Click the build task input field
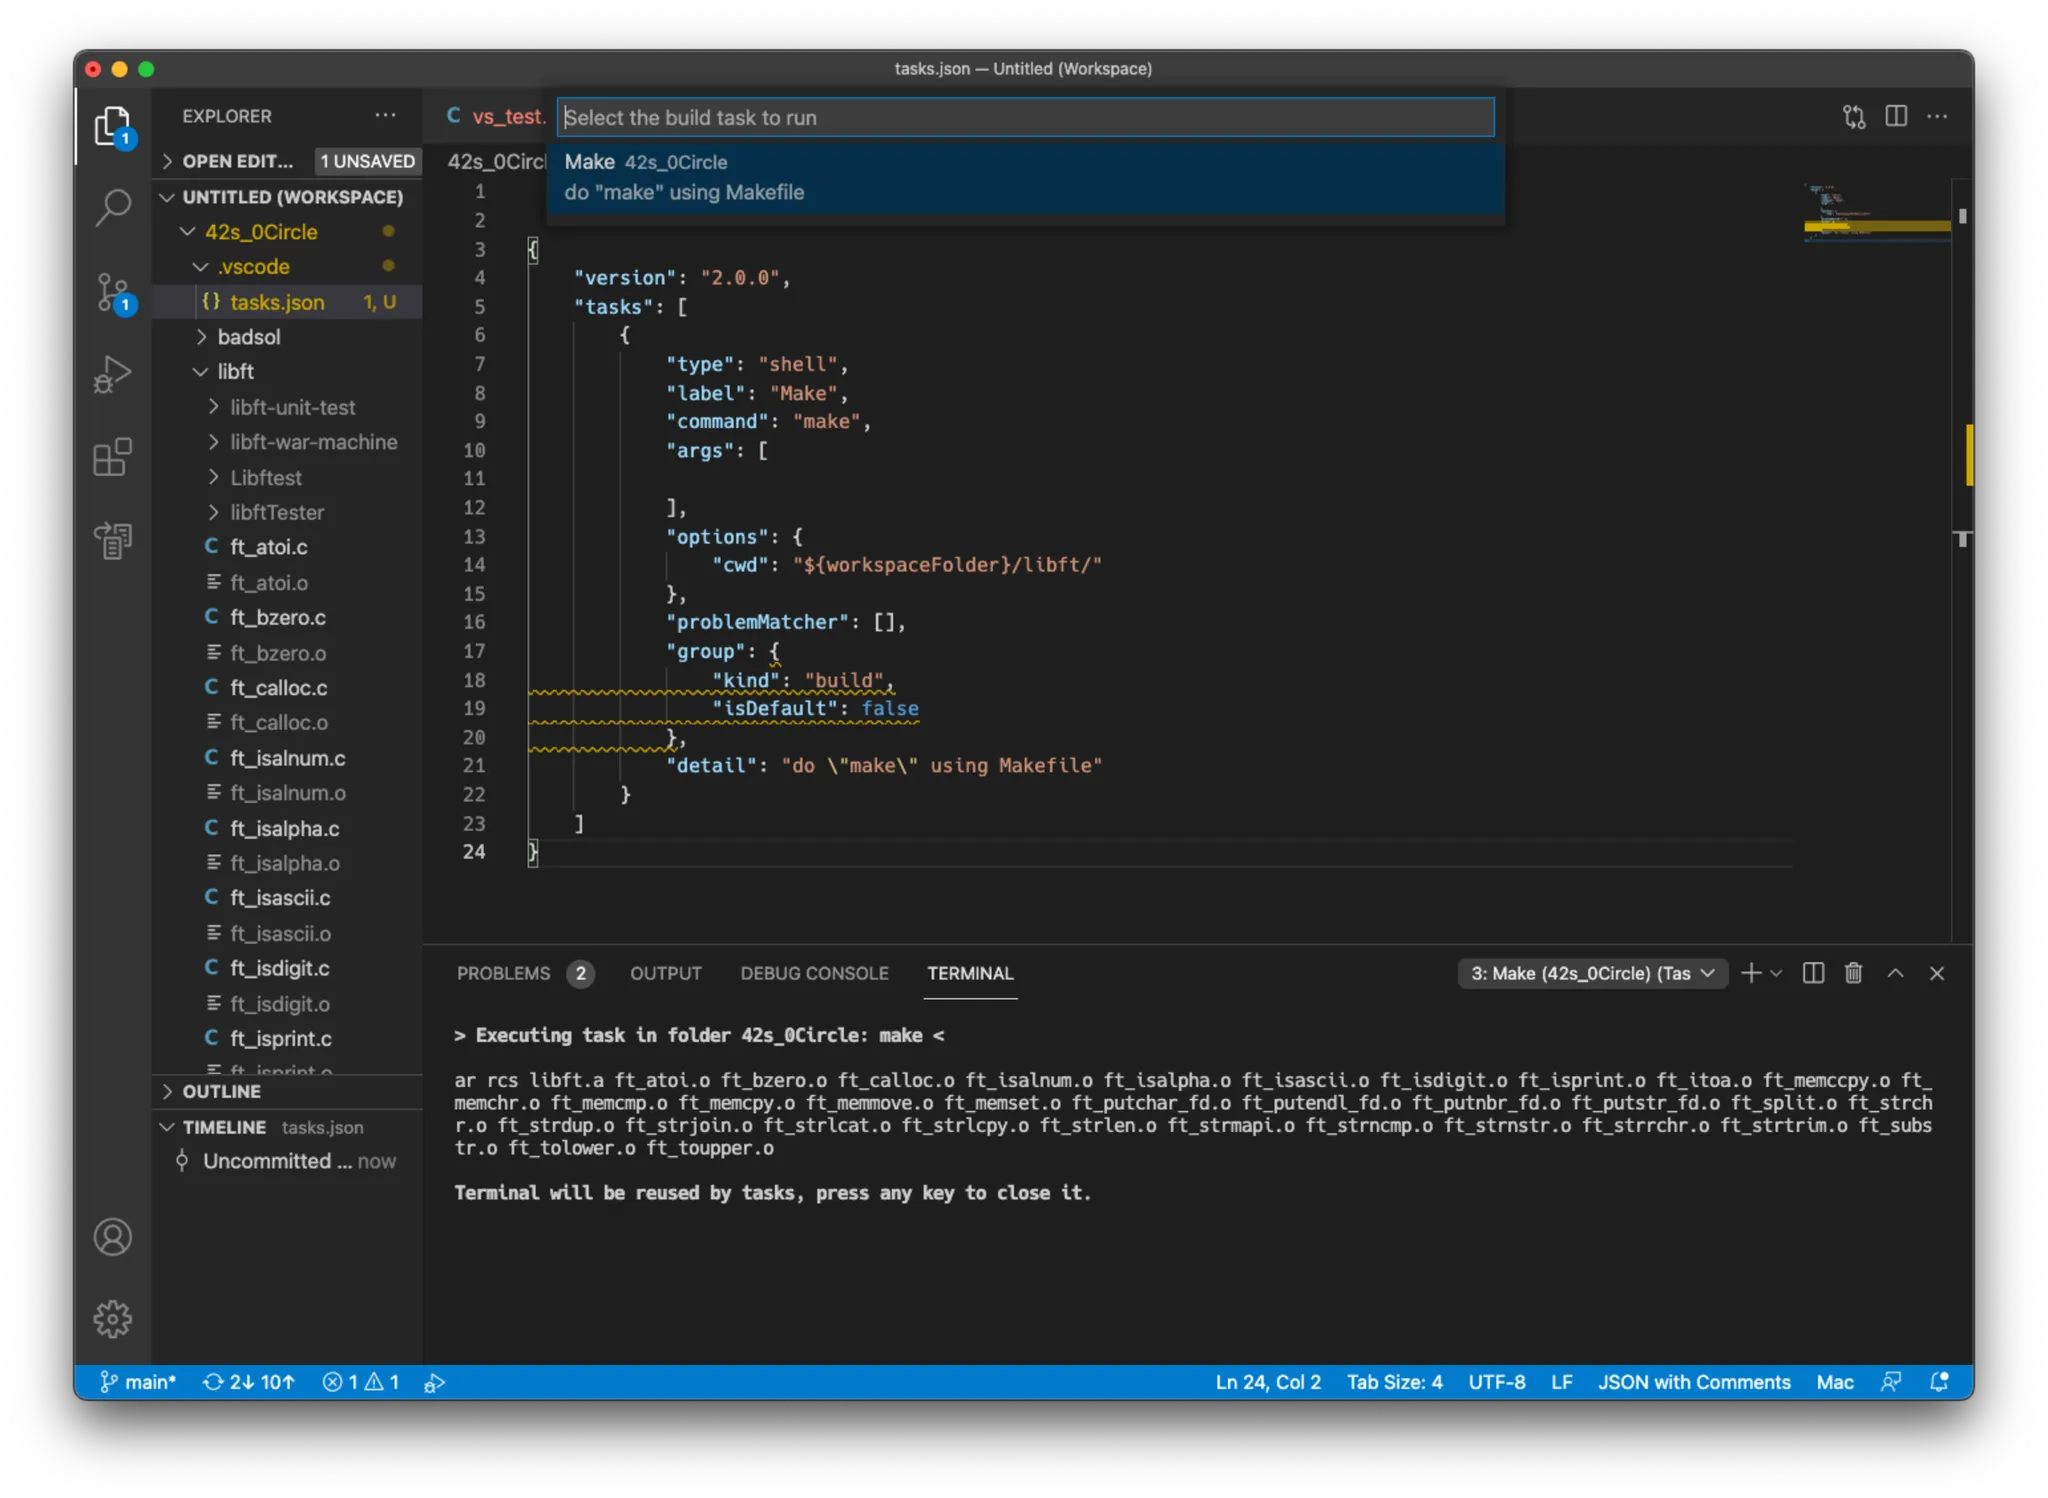This screenshot has width=2048, height=1498. coord(1024,117)
